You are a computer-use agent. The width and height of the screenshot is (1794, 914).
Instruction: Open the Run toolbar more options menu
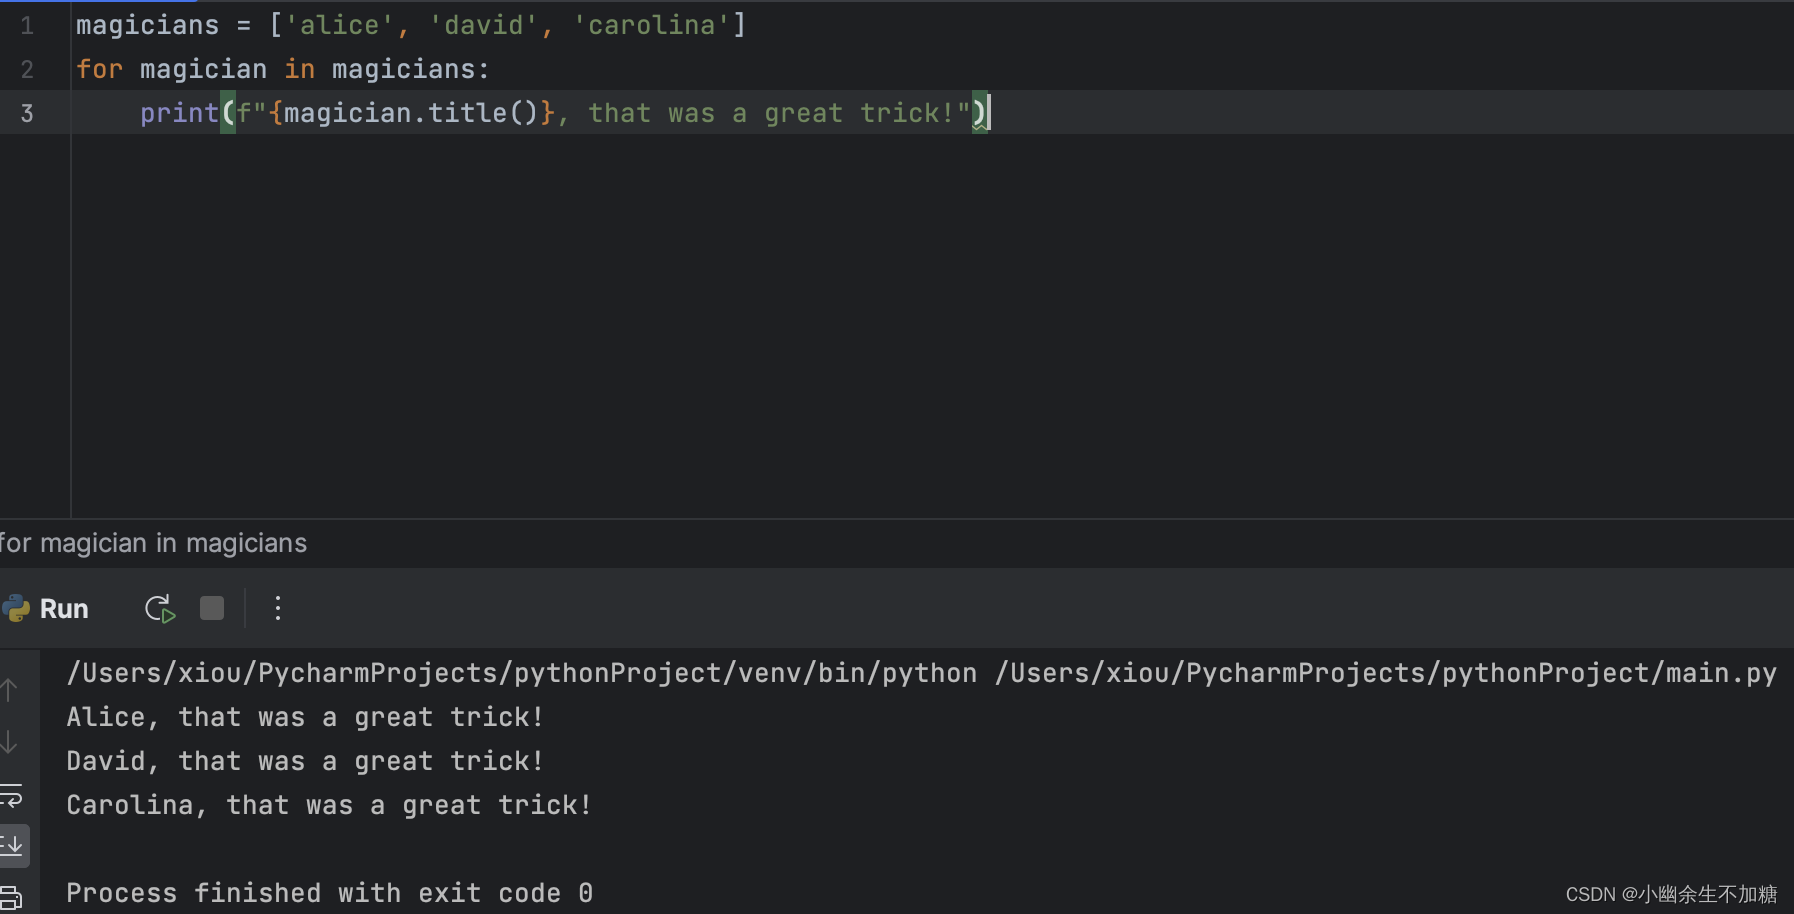278,608
